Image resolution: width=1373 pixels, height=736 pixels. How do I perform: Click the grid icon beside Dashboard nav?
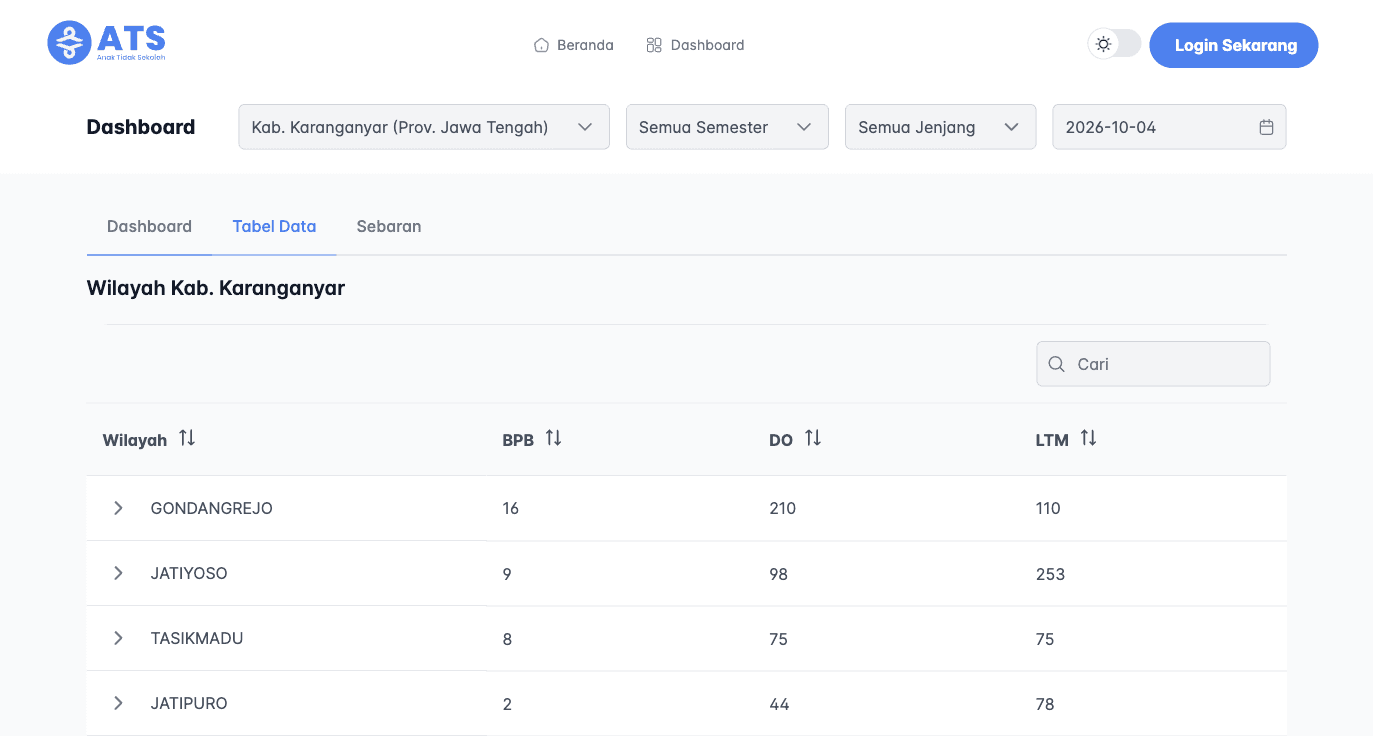pos(654,45)
